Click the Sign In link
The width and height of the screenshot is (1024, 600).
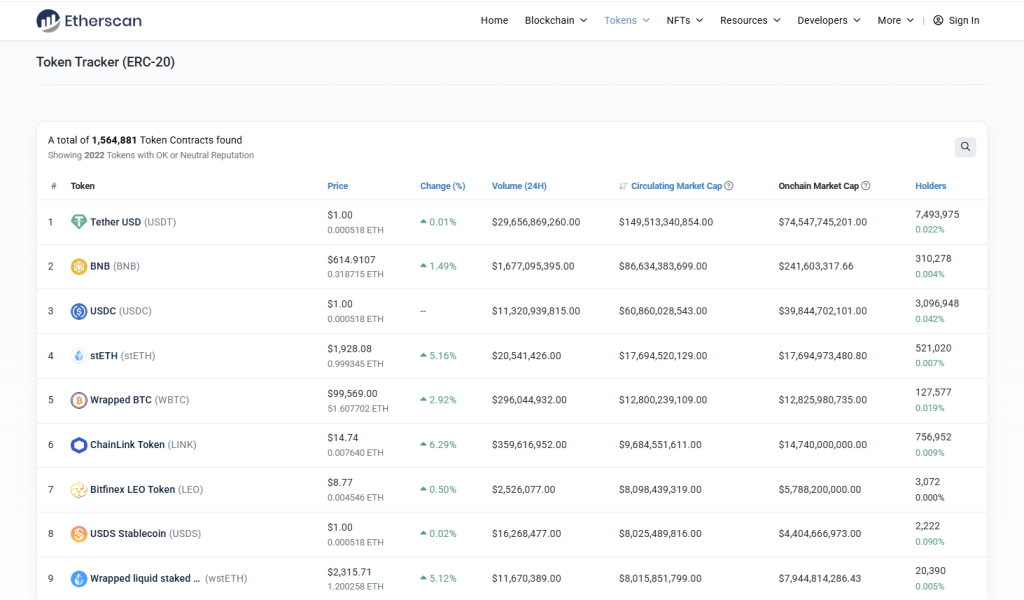pyautogui.click(x=964, y=20)
